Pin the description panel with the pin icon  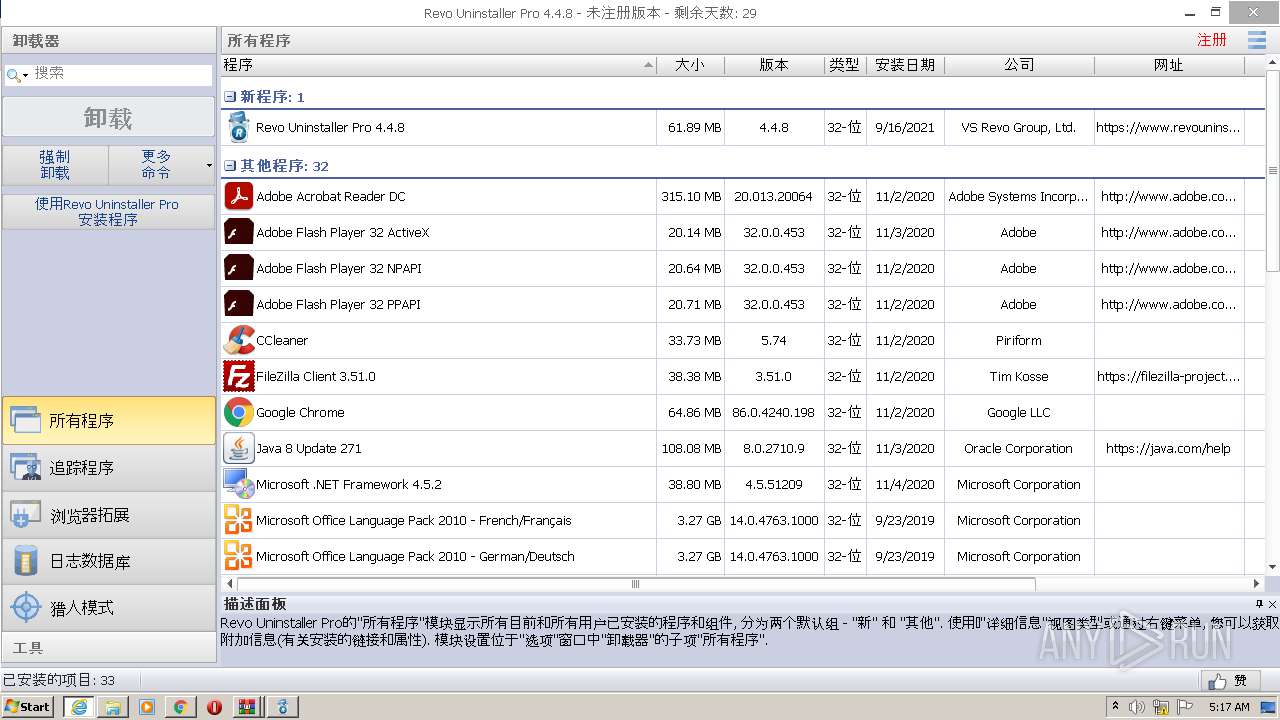click(x=1259, y=604)
